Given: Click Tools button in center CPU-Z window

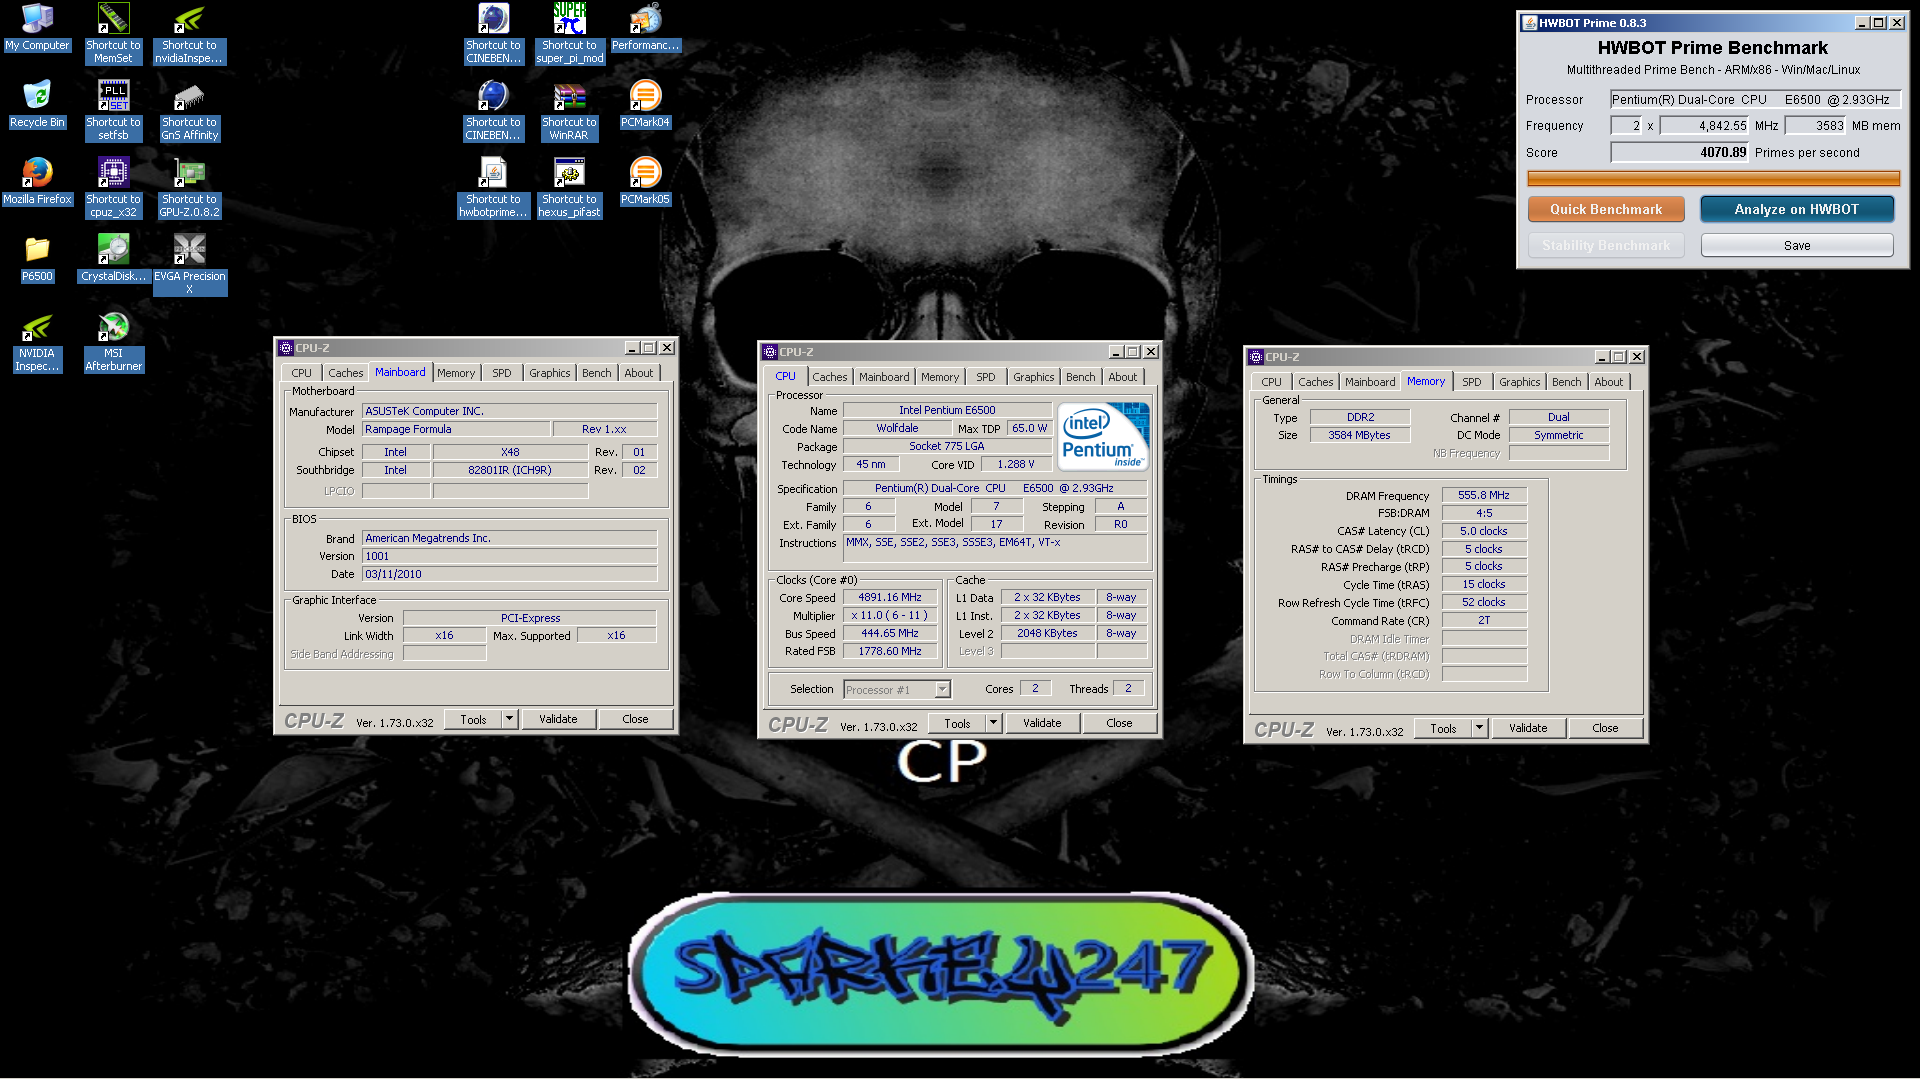Looking at the screenshot, I should (957, 723).
